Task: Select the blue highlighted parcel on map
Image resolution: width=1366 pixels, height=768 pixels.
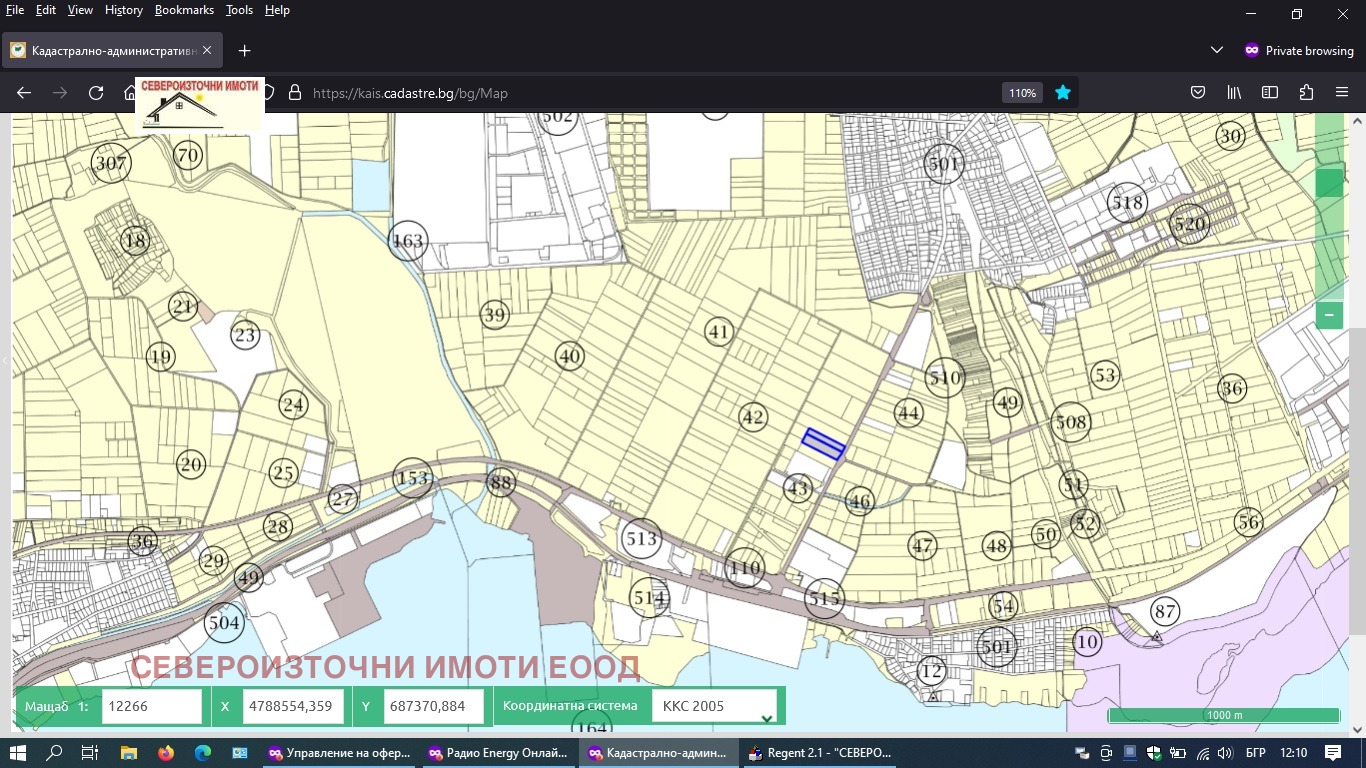Action: (824, 444)
